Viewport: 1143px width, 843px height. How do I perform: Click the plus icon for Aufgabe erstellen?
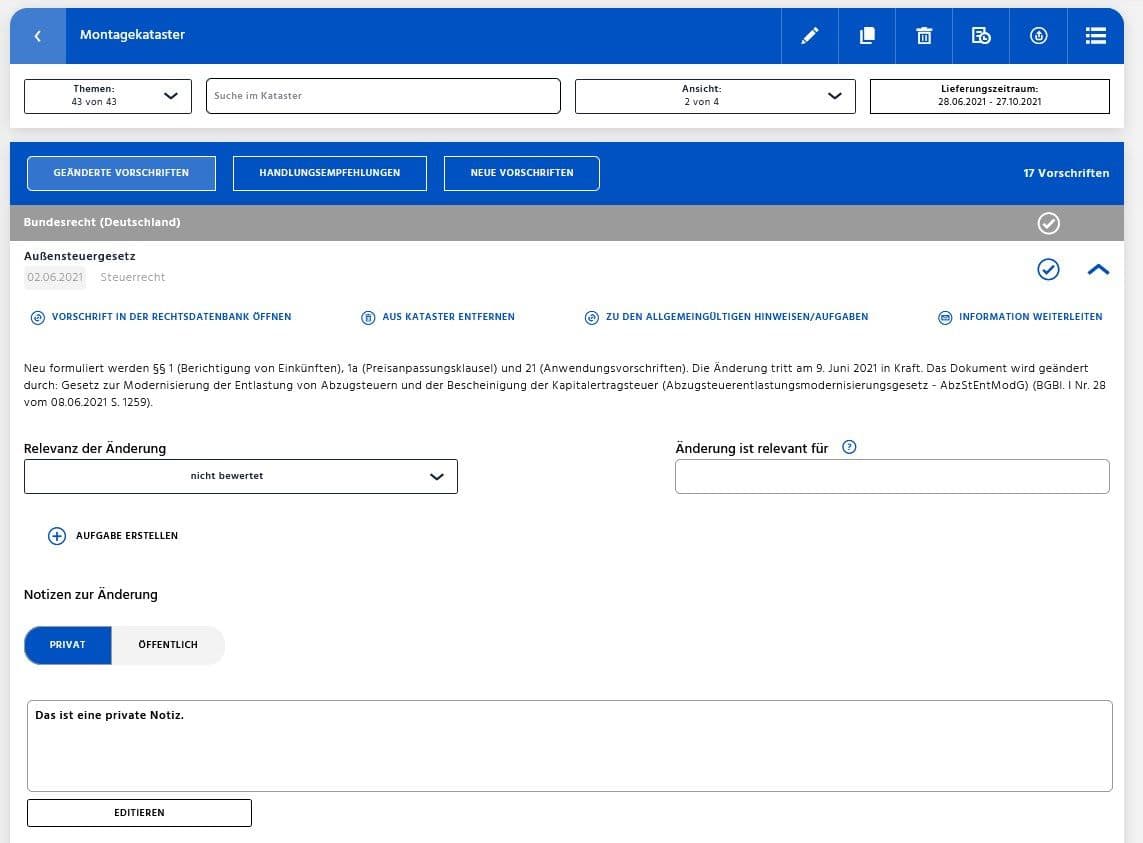pos(57,536)
